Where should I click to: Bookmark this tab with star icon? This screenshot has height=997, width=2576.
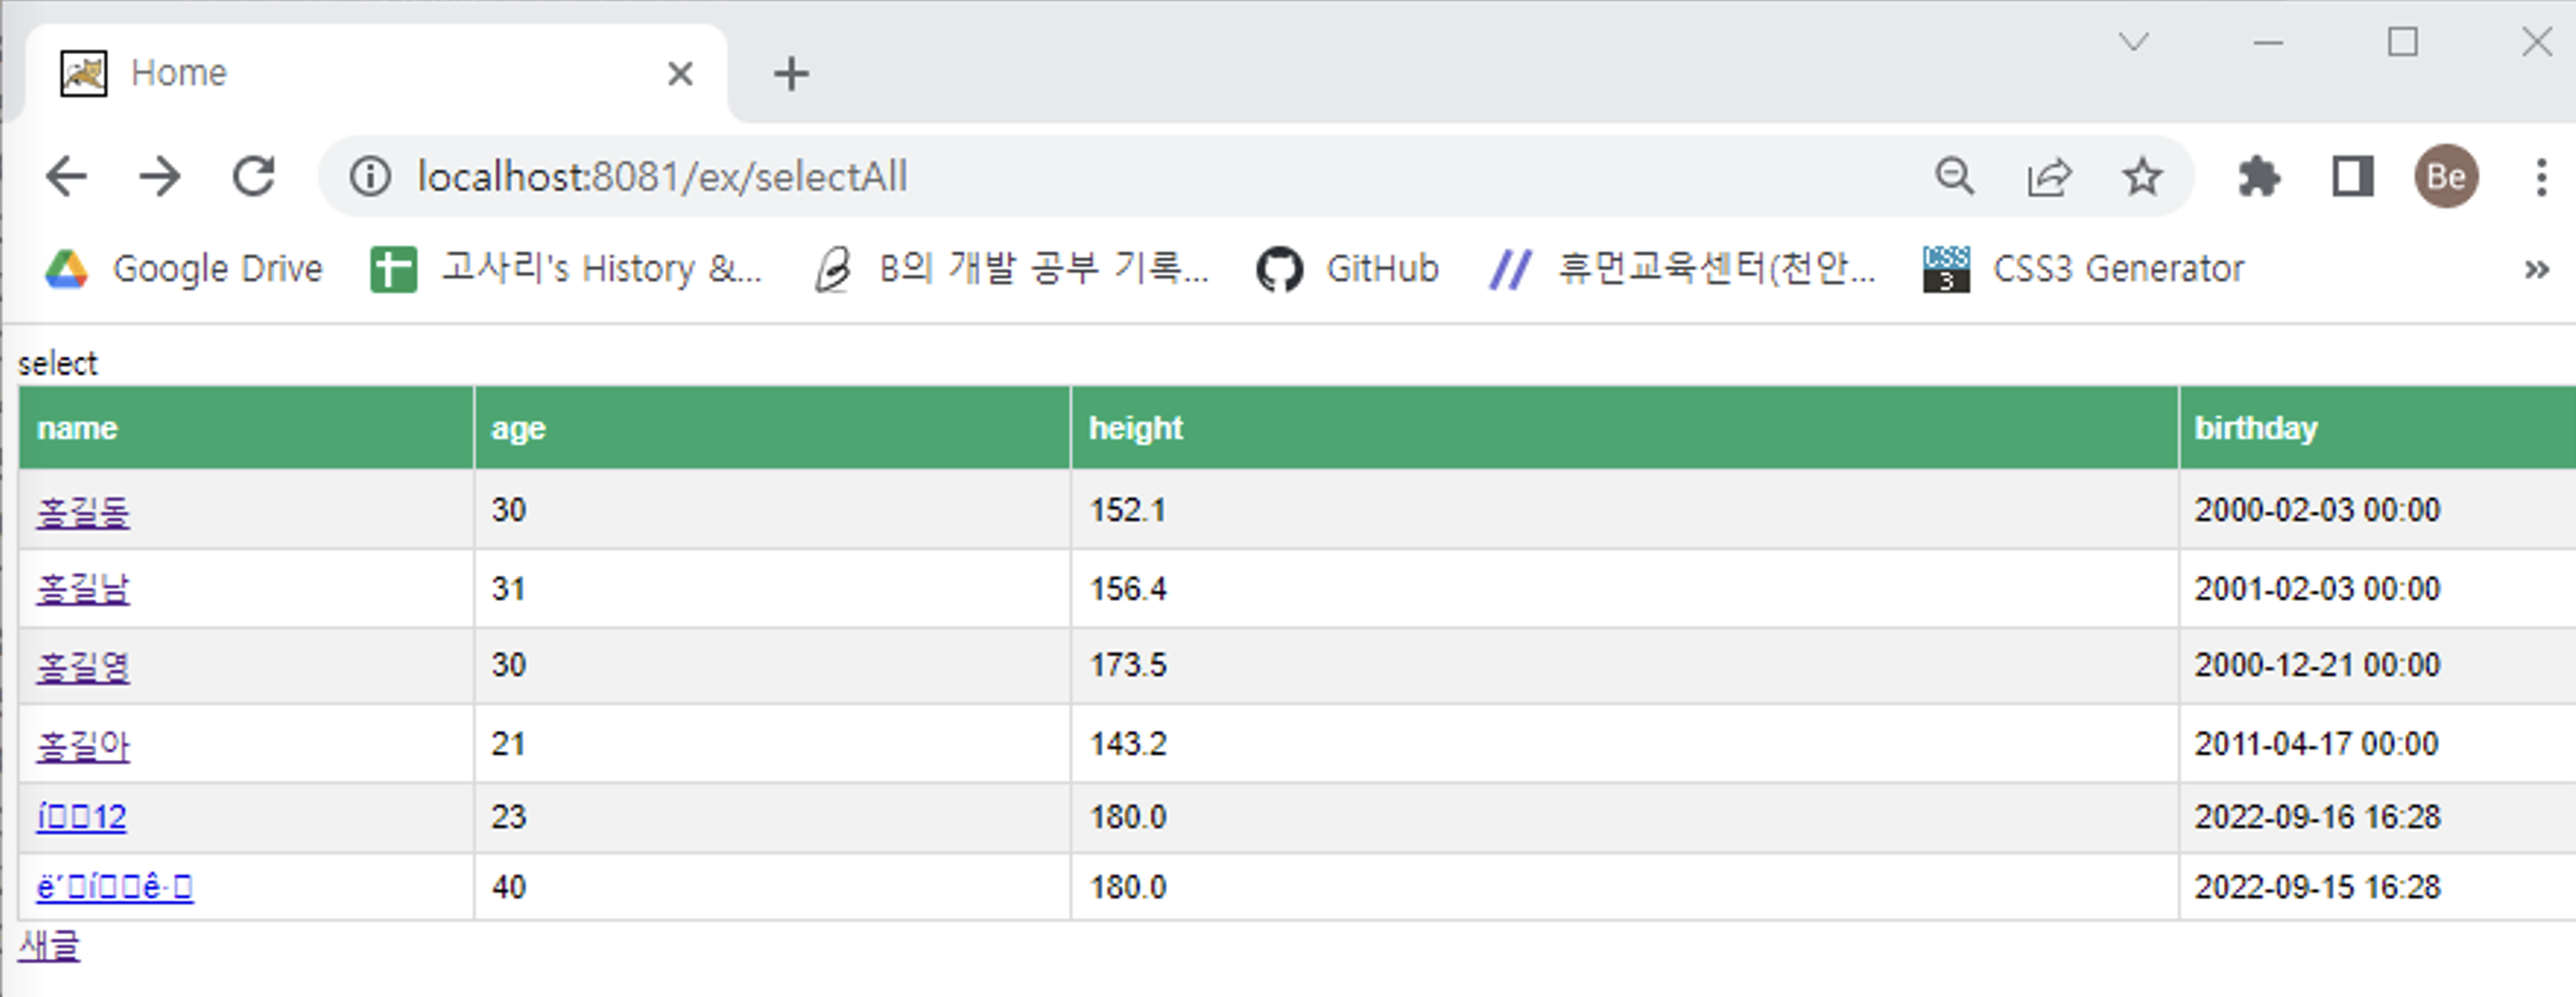pos(2142,177)
